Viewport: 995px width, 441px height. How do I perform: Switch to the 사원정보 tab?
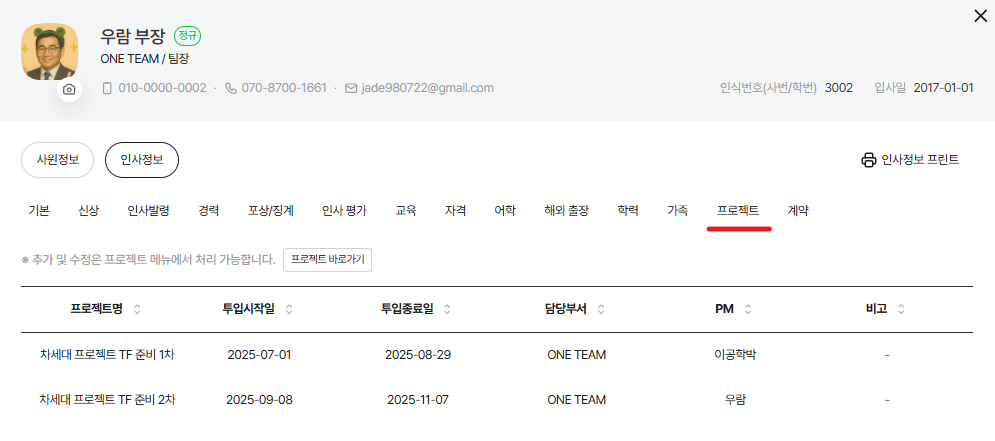pyautogui.click(x=57, y=160)
